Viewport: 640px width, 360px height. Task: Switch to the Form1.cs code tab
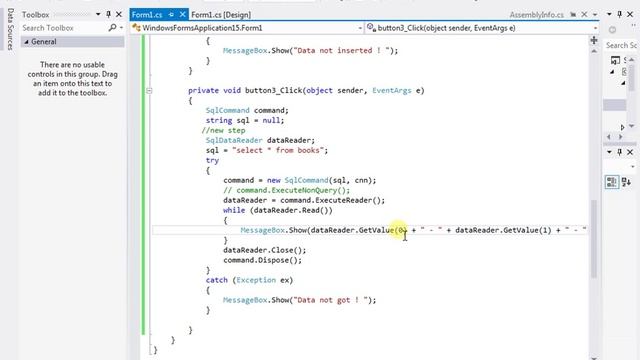(147, 15)
